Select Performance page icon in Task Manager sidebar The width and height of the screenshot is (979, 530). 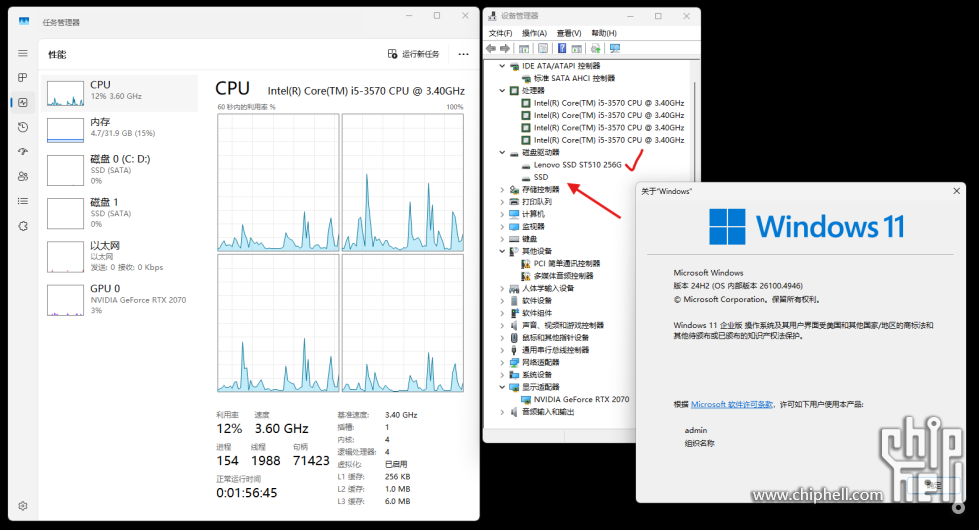point(23,102)
